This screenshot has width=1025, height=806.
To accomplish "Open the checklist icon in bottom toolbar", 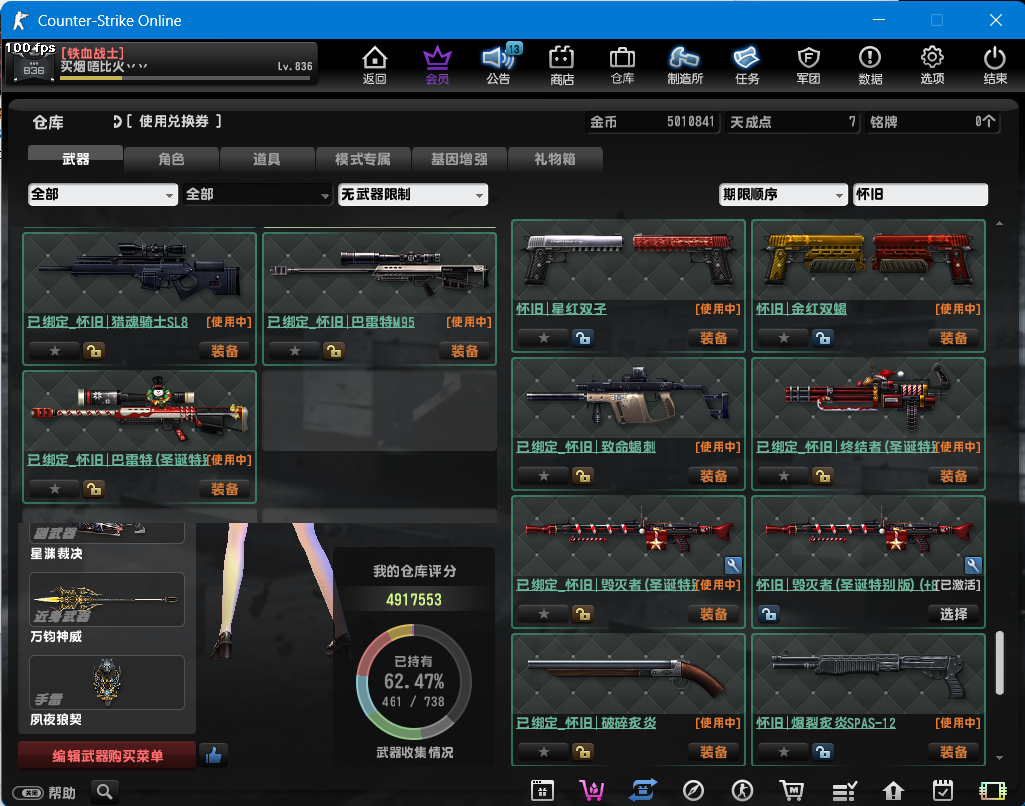I will [844, 791].
